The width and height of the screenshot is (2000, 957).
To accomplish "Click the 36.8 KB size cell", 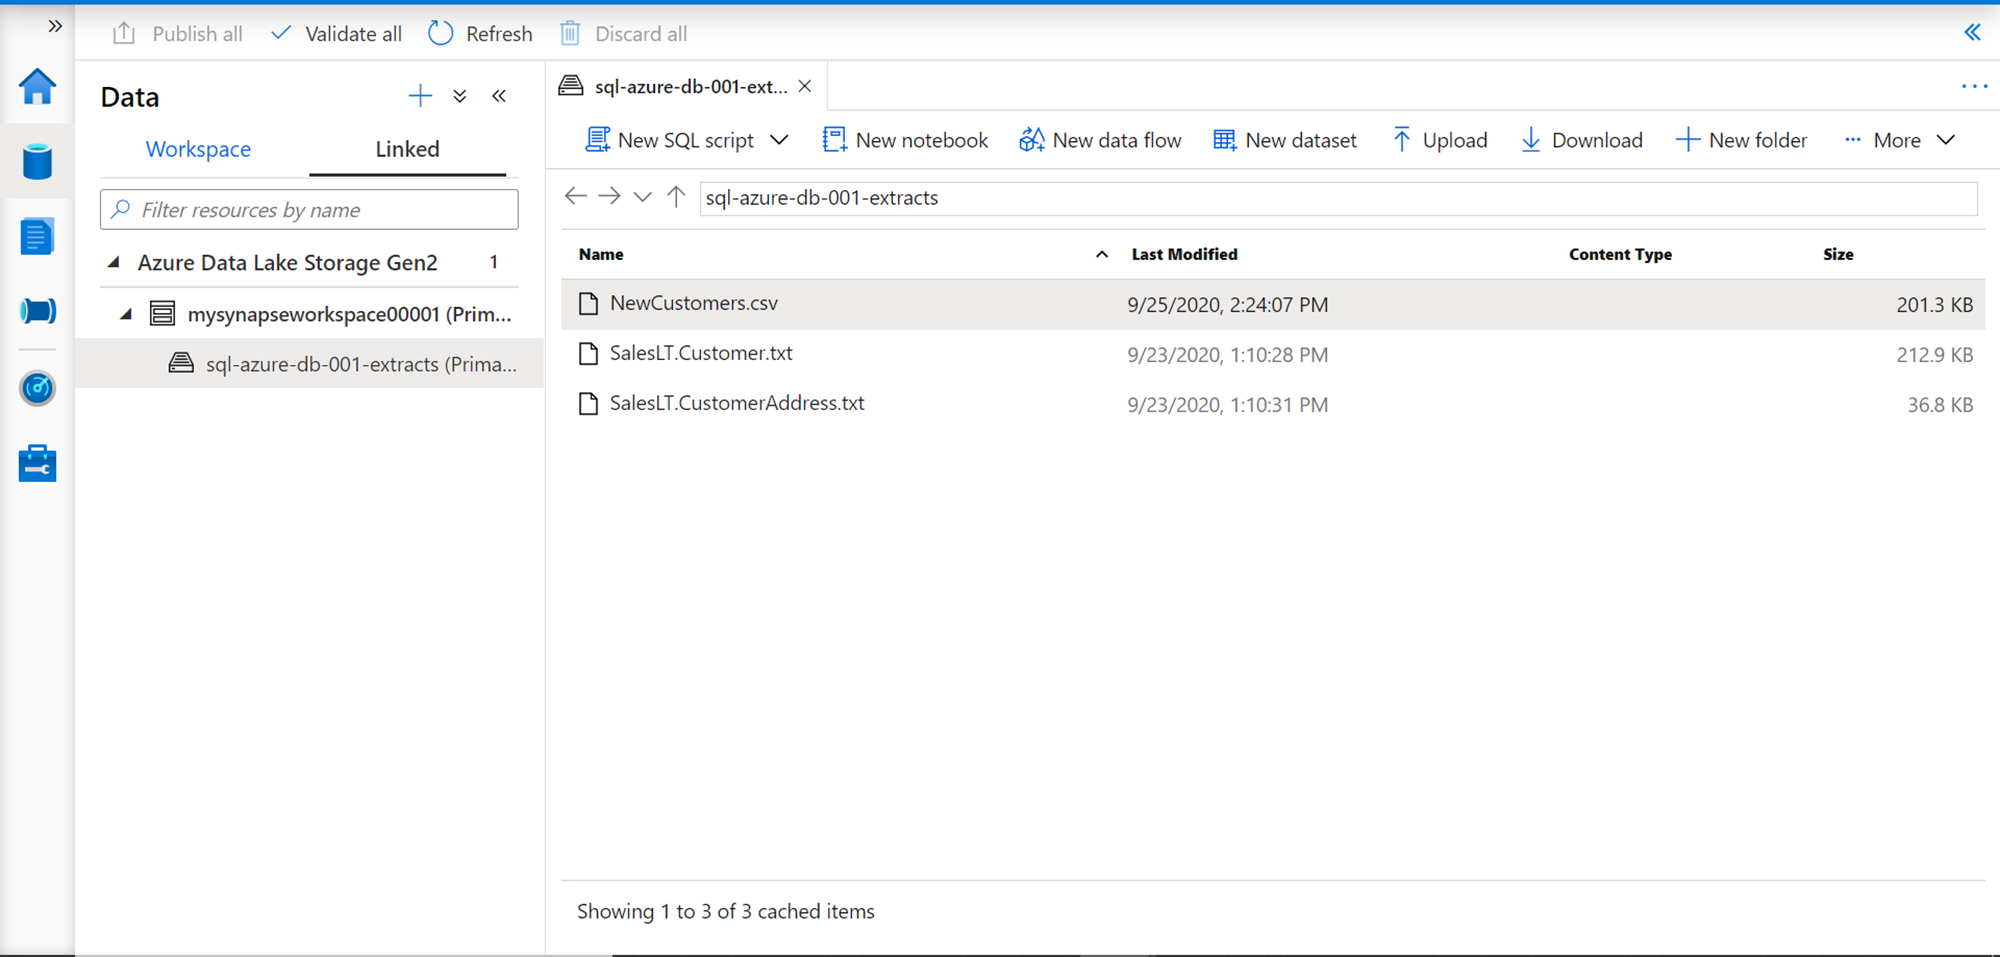I will coord(1940,405).
